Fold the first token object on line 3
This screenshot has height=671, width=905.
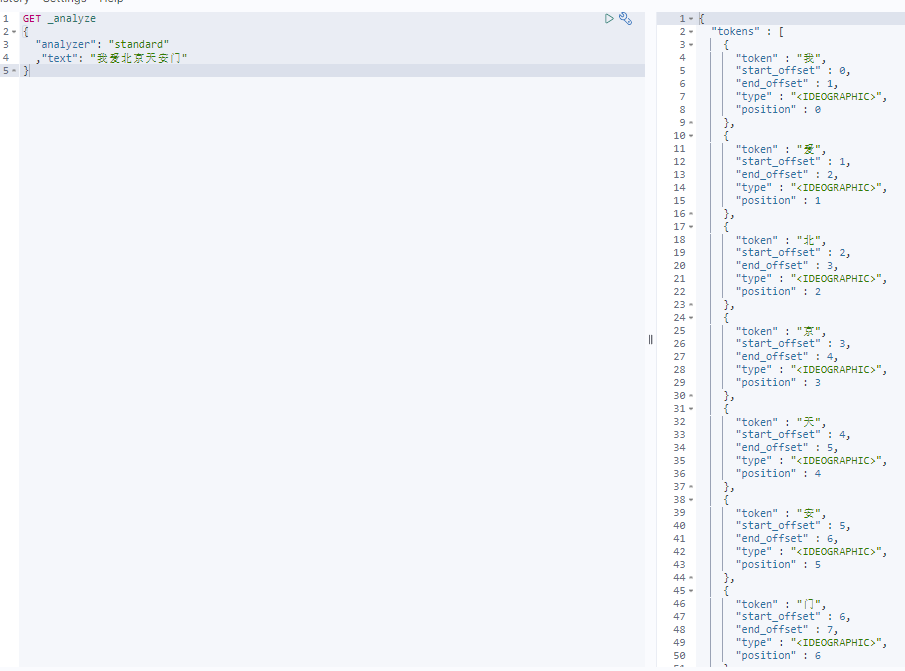(690, 45)
